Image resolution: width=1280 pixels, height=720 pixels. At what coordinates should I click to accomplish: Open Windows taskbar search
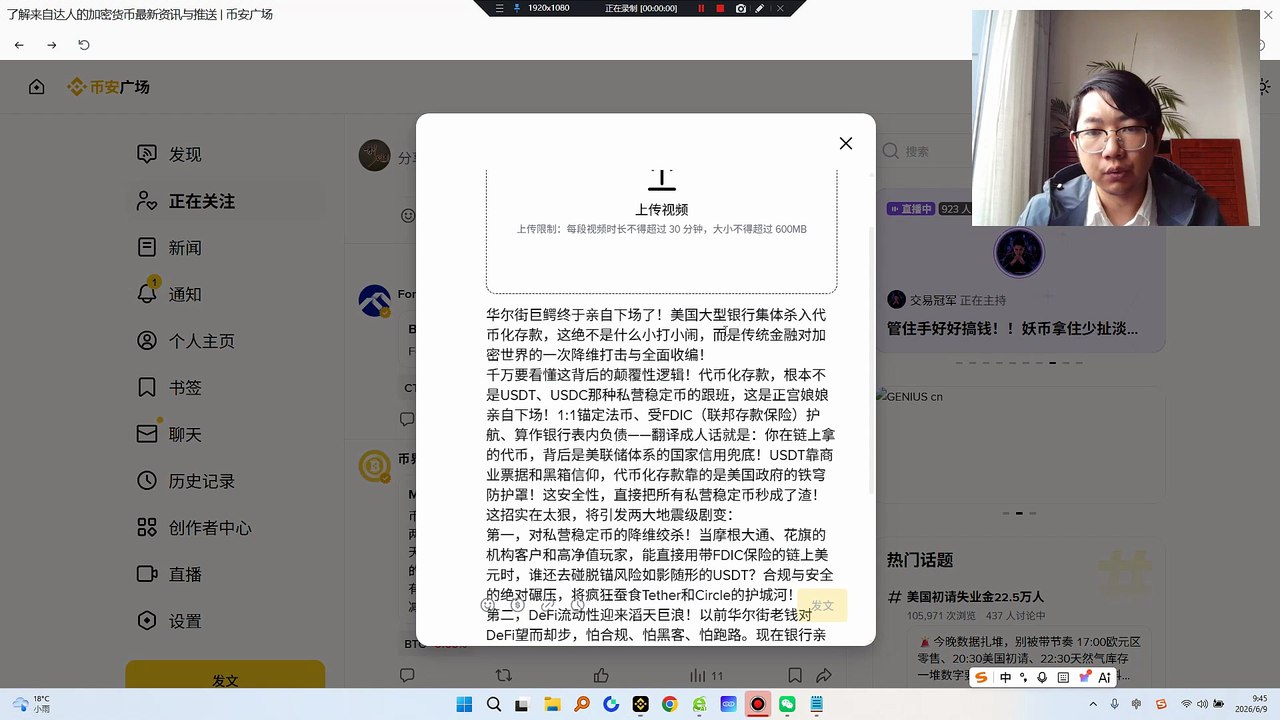(494, 704)
